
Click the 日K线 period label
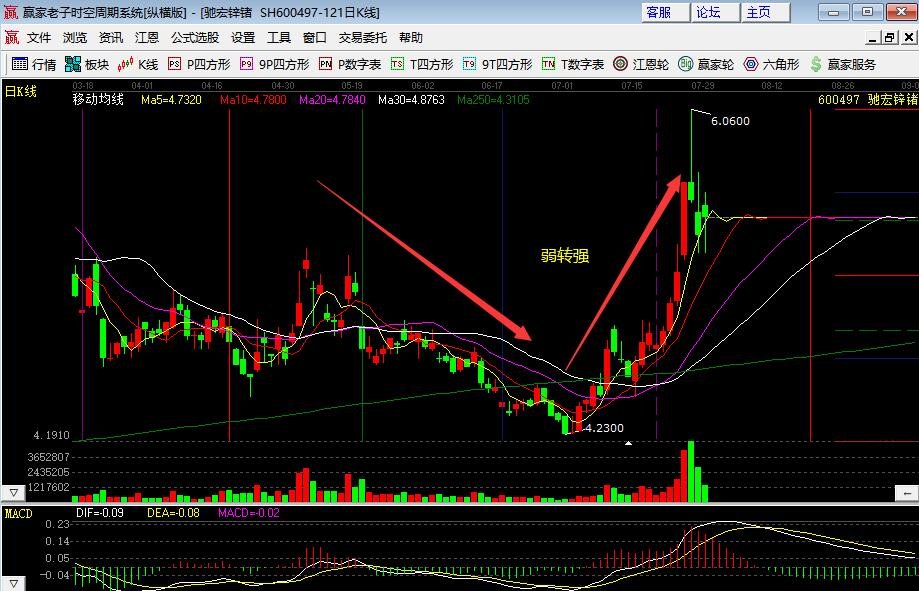(21, 91)
